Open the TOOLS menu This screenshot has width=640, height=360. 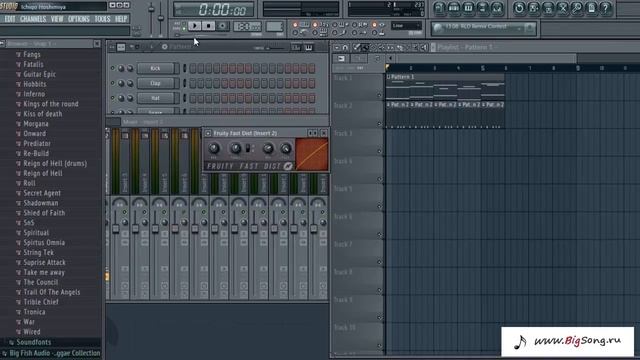tap(102, 19)
